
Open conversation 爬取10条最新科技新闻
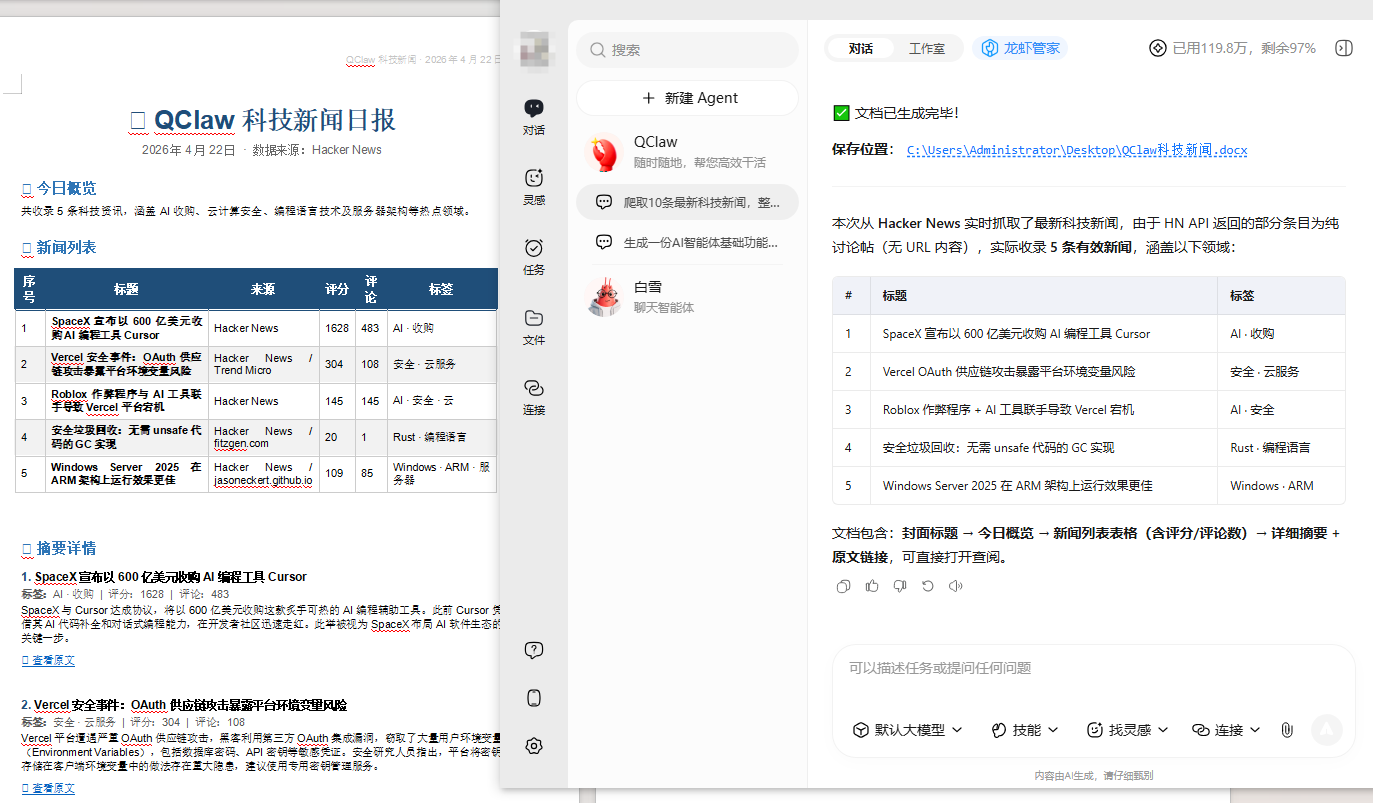(688, 202)
